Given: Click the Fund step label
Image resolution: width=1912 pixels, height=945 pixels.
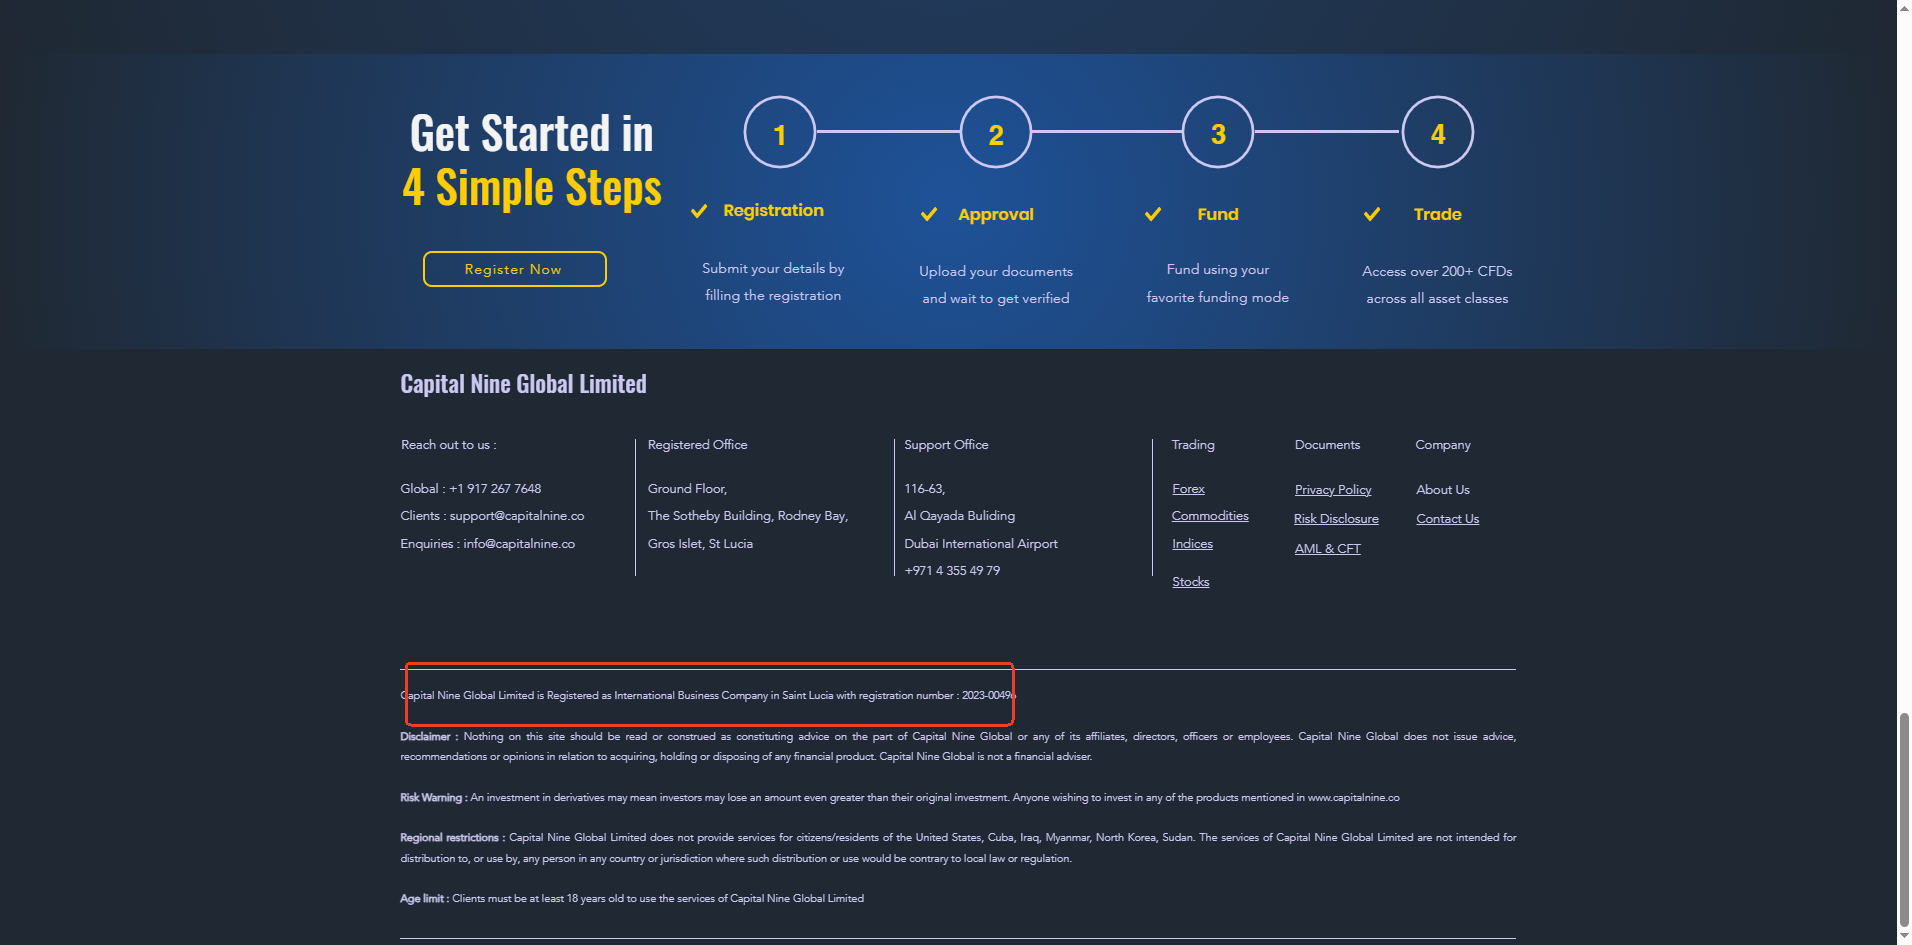Looking at the screenshot, I should click(1218, 214).
